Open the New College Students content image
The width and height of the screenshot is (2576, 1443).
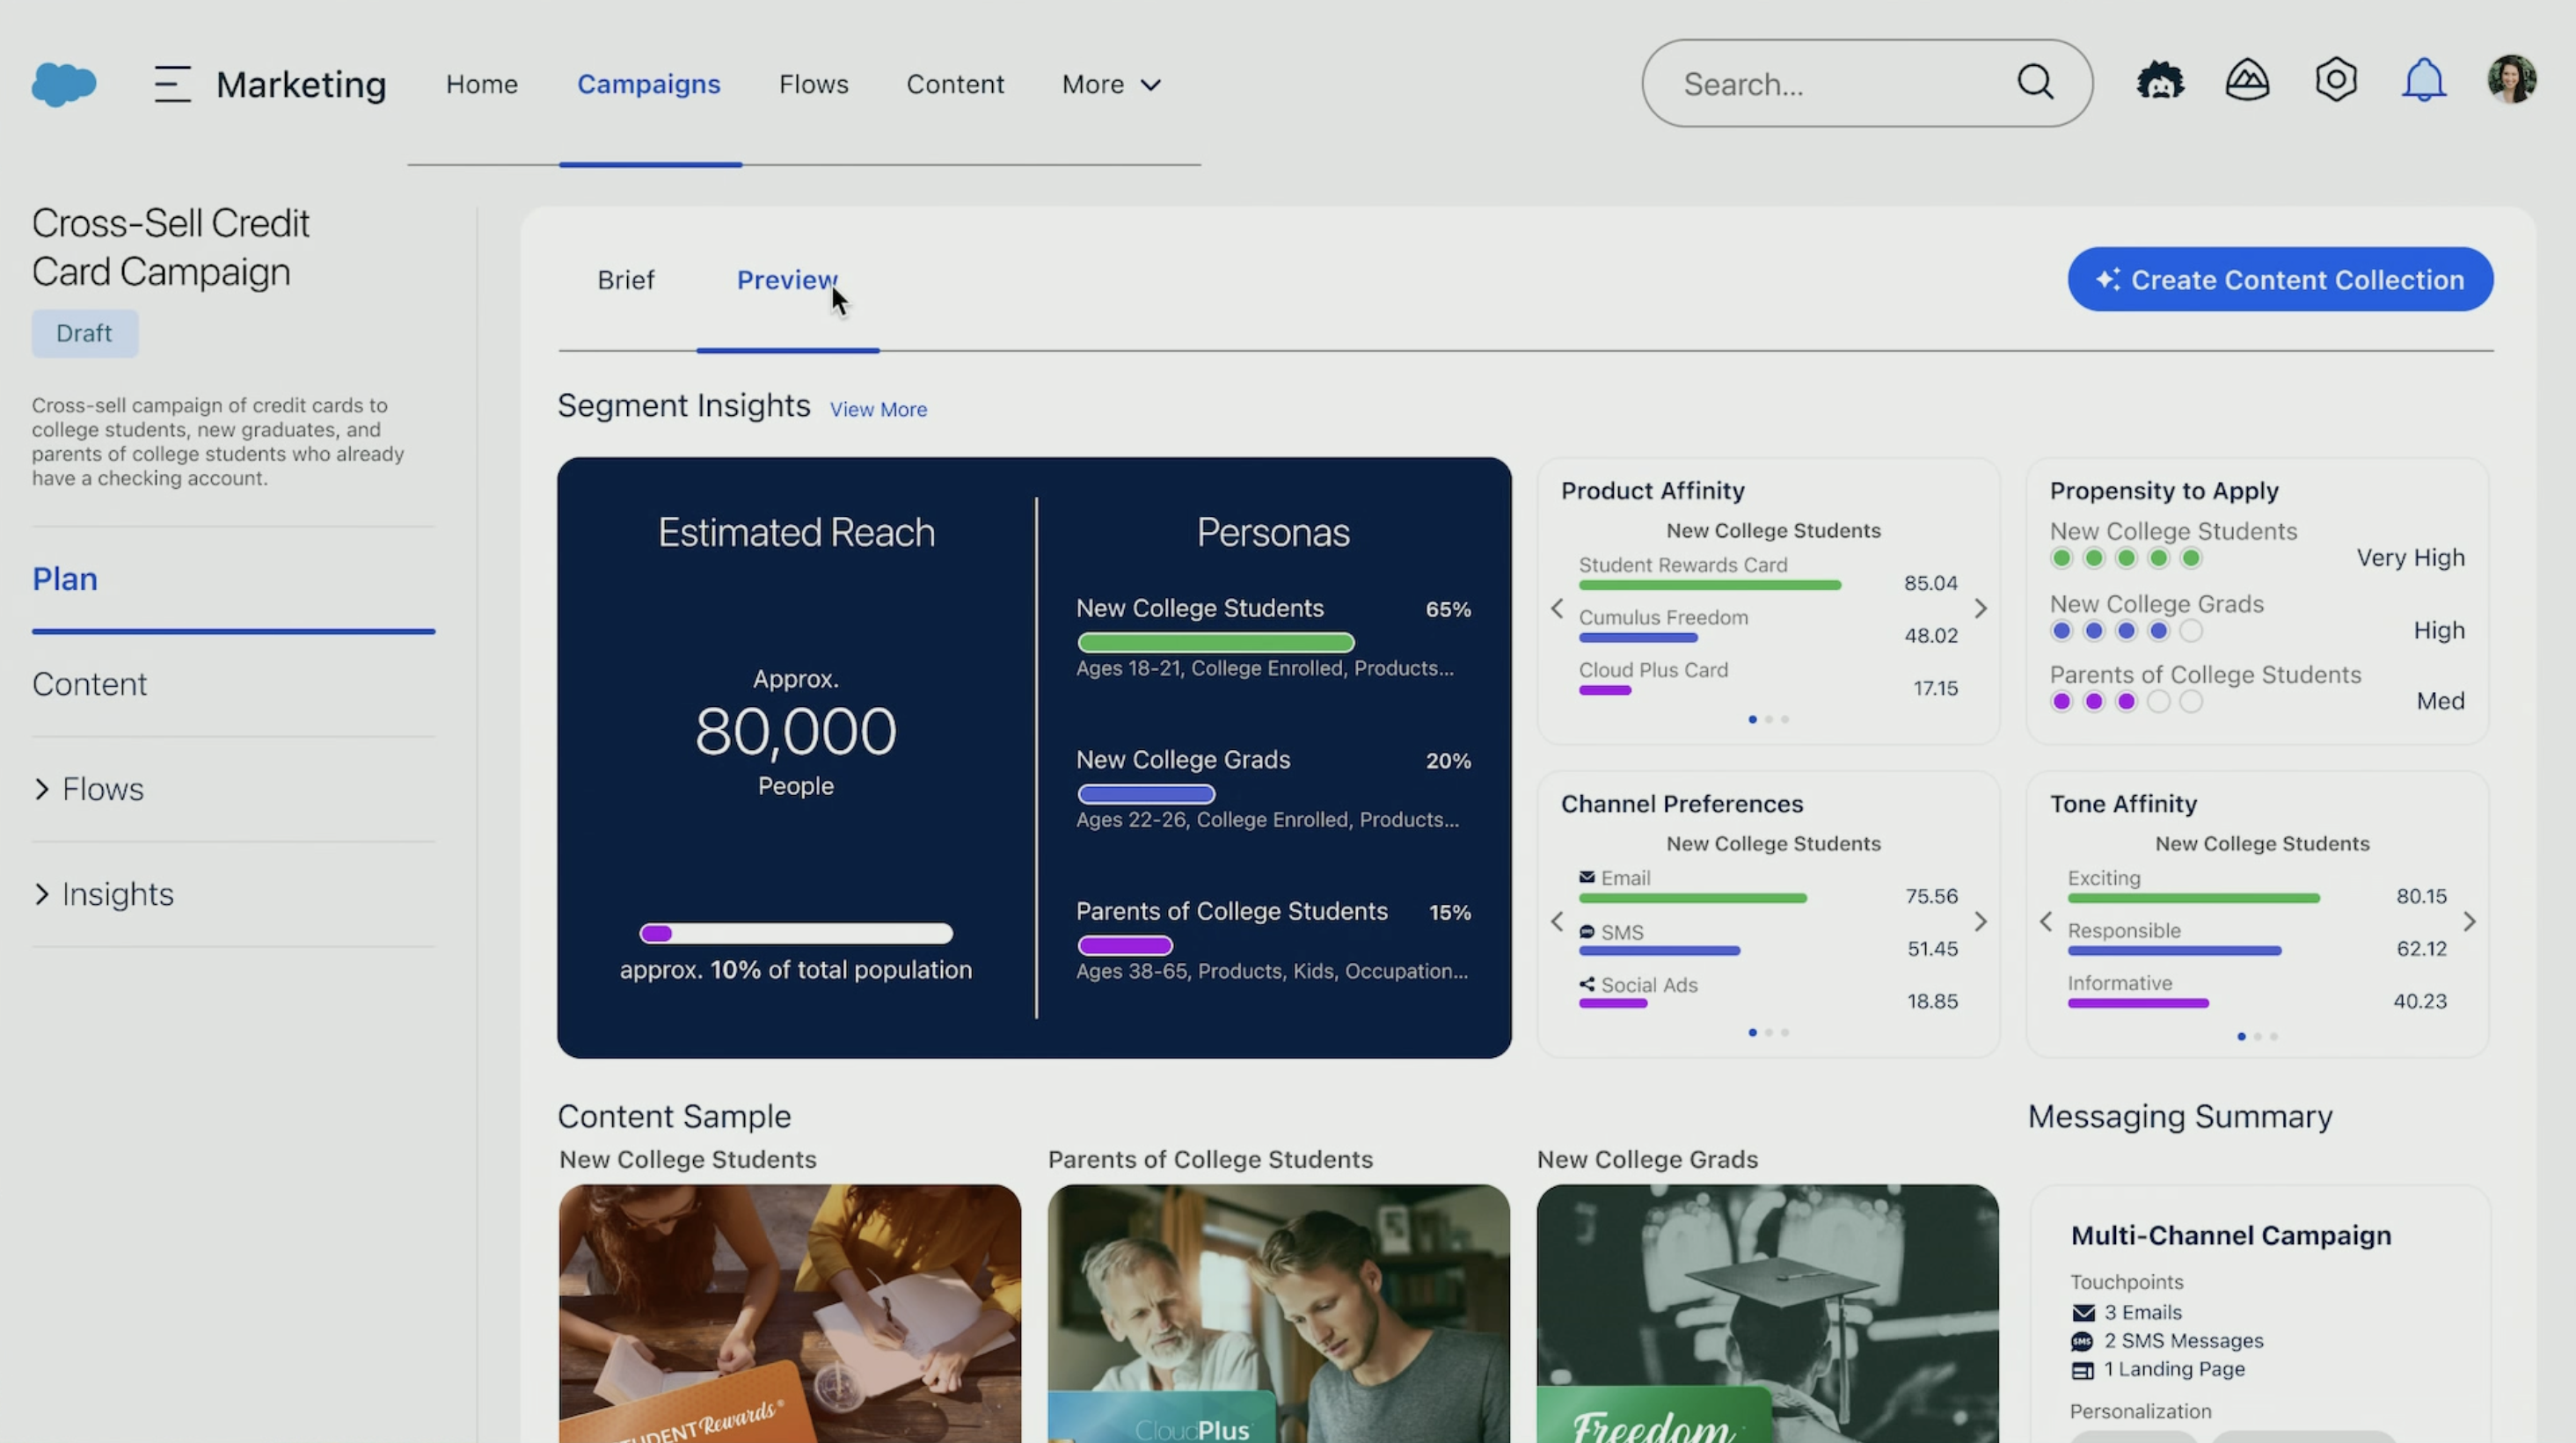click(790, 1313)
